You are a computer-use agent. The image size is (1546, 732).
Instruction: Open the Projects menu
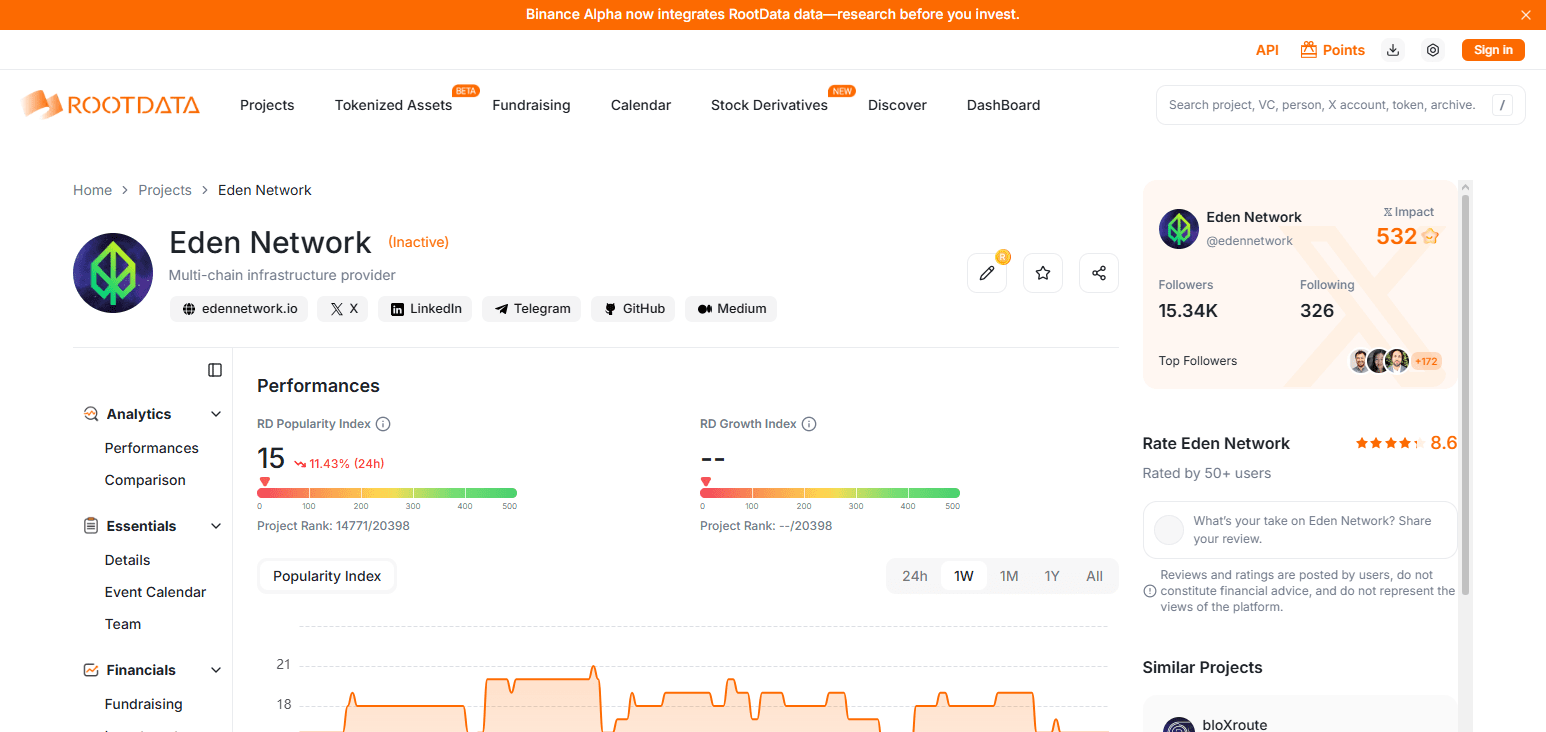coord(267,105)
